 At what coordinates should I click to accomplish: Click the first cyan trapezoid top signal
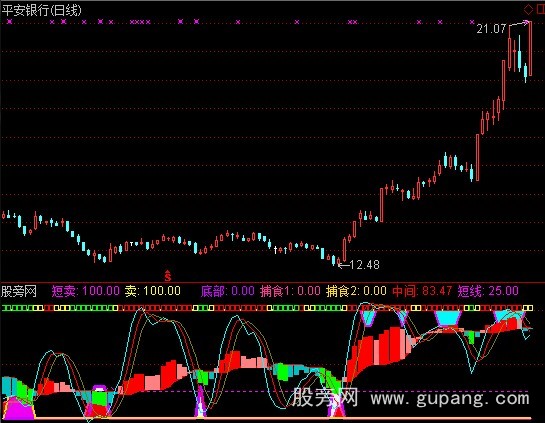pyautogui.click(x=368, y=318)
